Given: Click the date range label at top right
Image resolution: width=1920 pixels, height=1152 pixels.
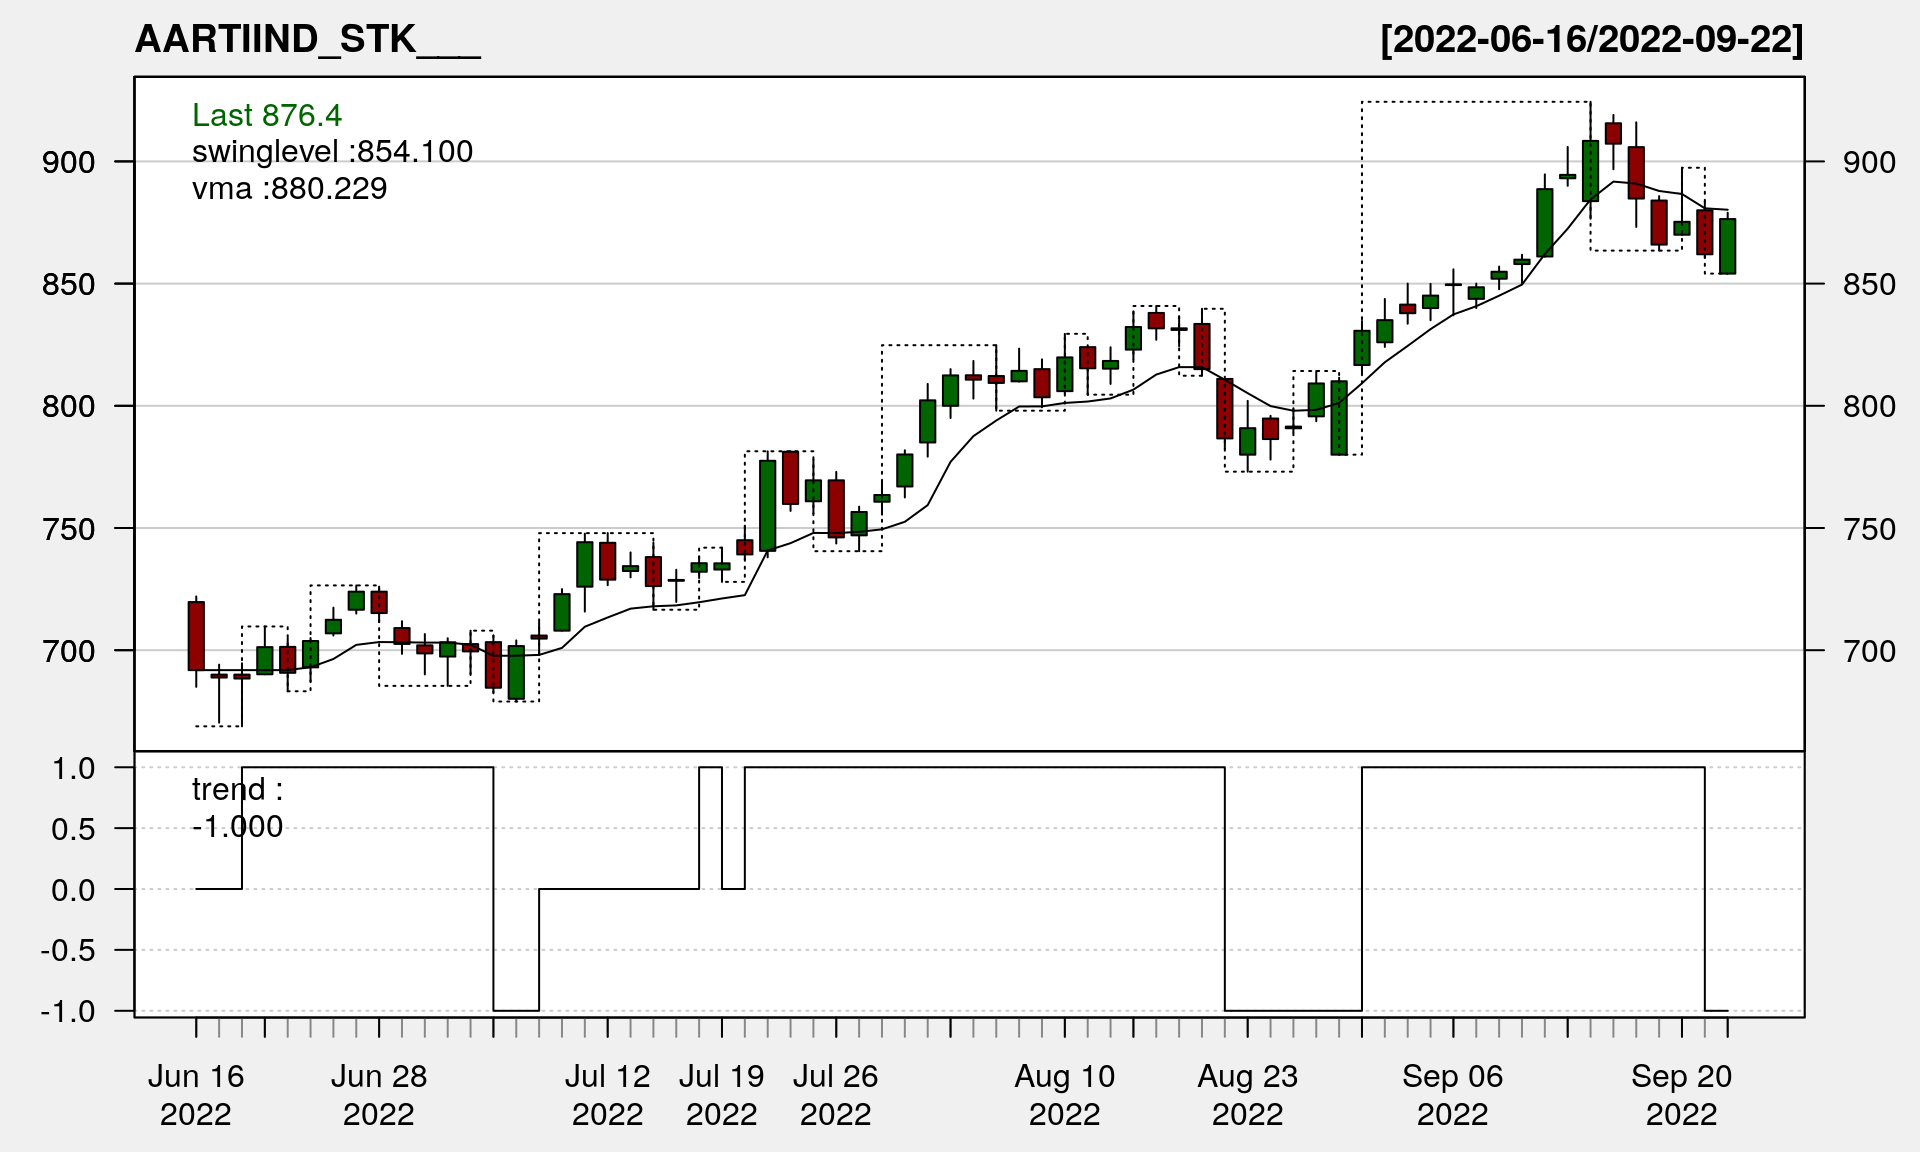Looking at the screenshot, I should point(1591,39).
